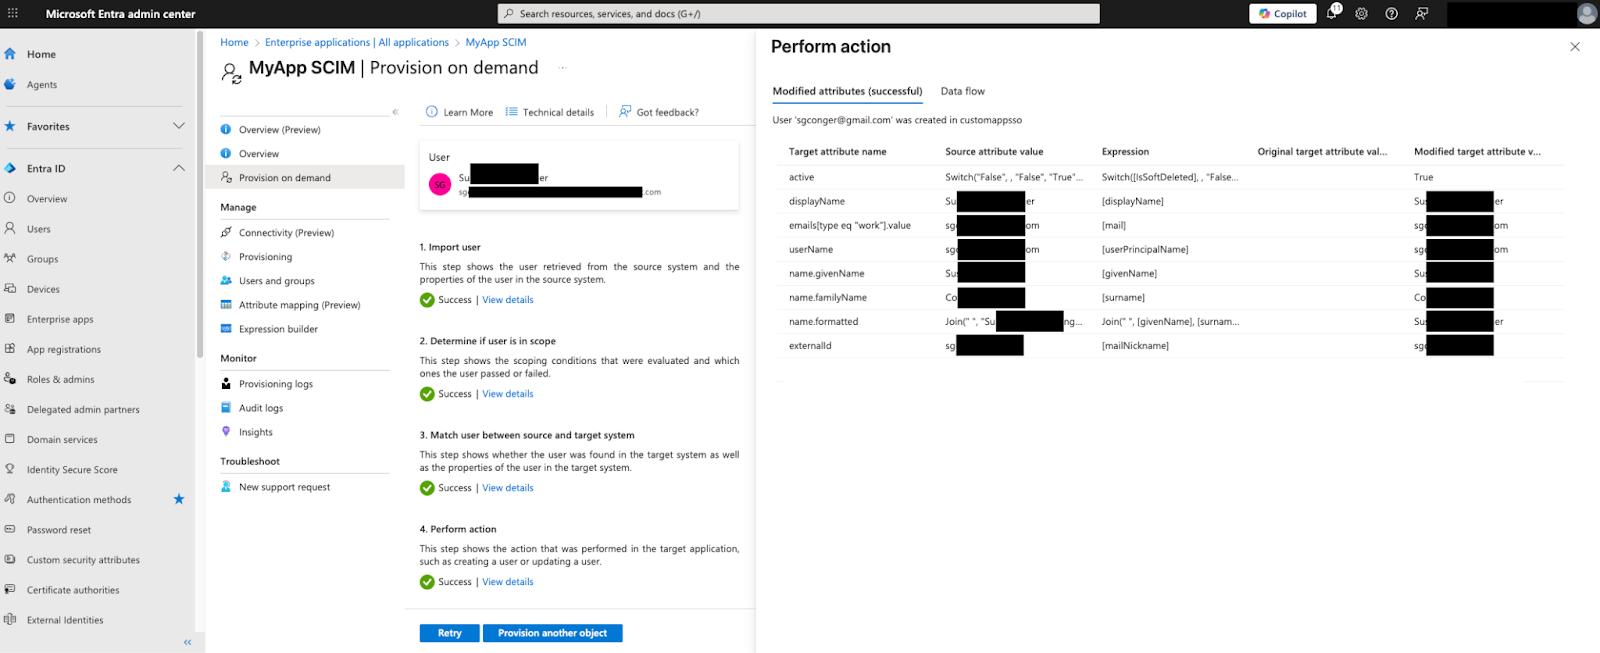This screenshot has width=1600, height=653.
Task: Open the app launcher waffle icon
Action: pyautogui.click(x=13, y=14)
